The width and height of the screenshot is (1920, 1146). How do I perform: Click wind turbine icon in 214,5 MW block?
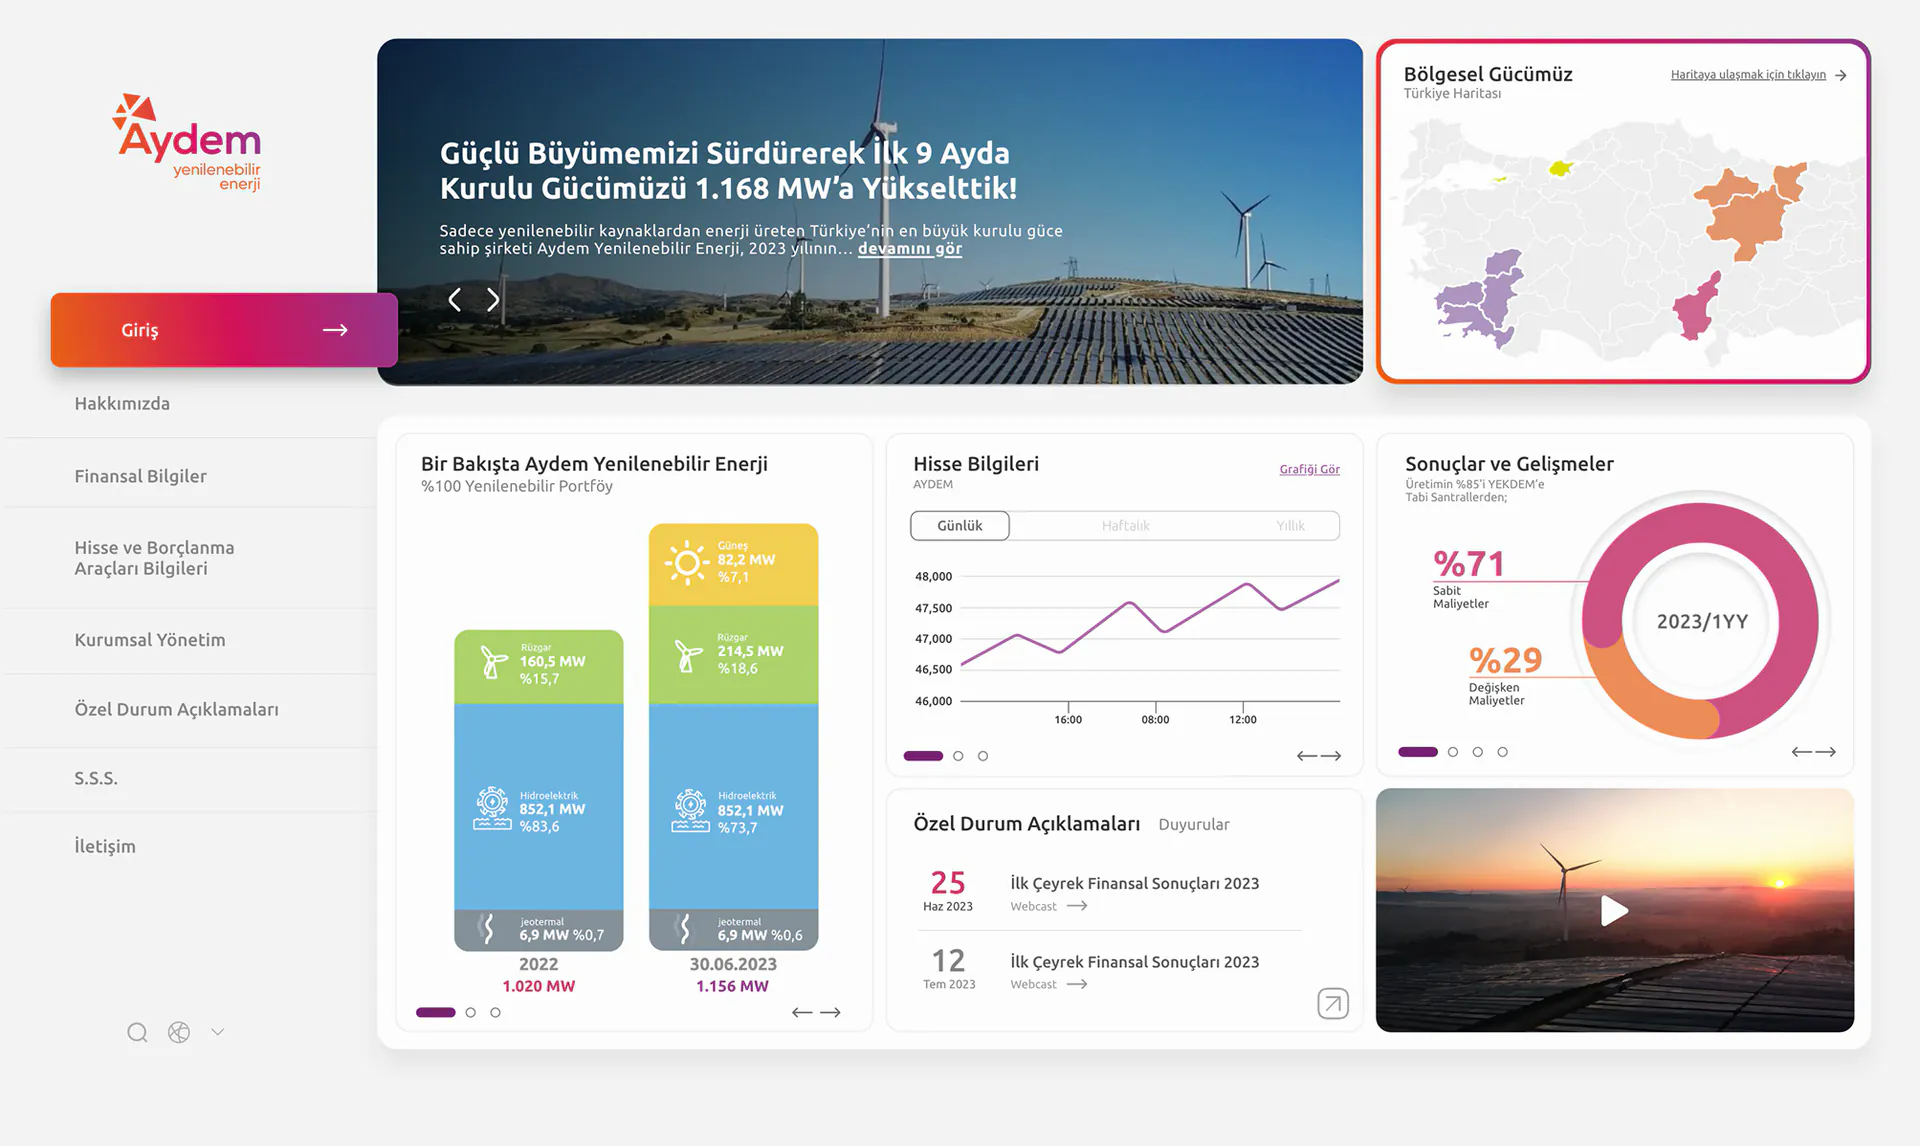tap(688, 656)
